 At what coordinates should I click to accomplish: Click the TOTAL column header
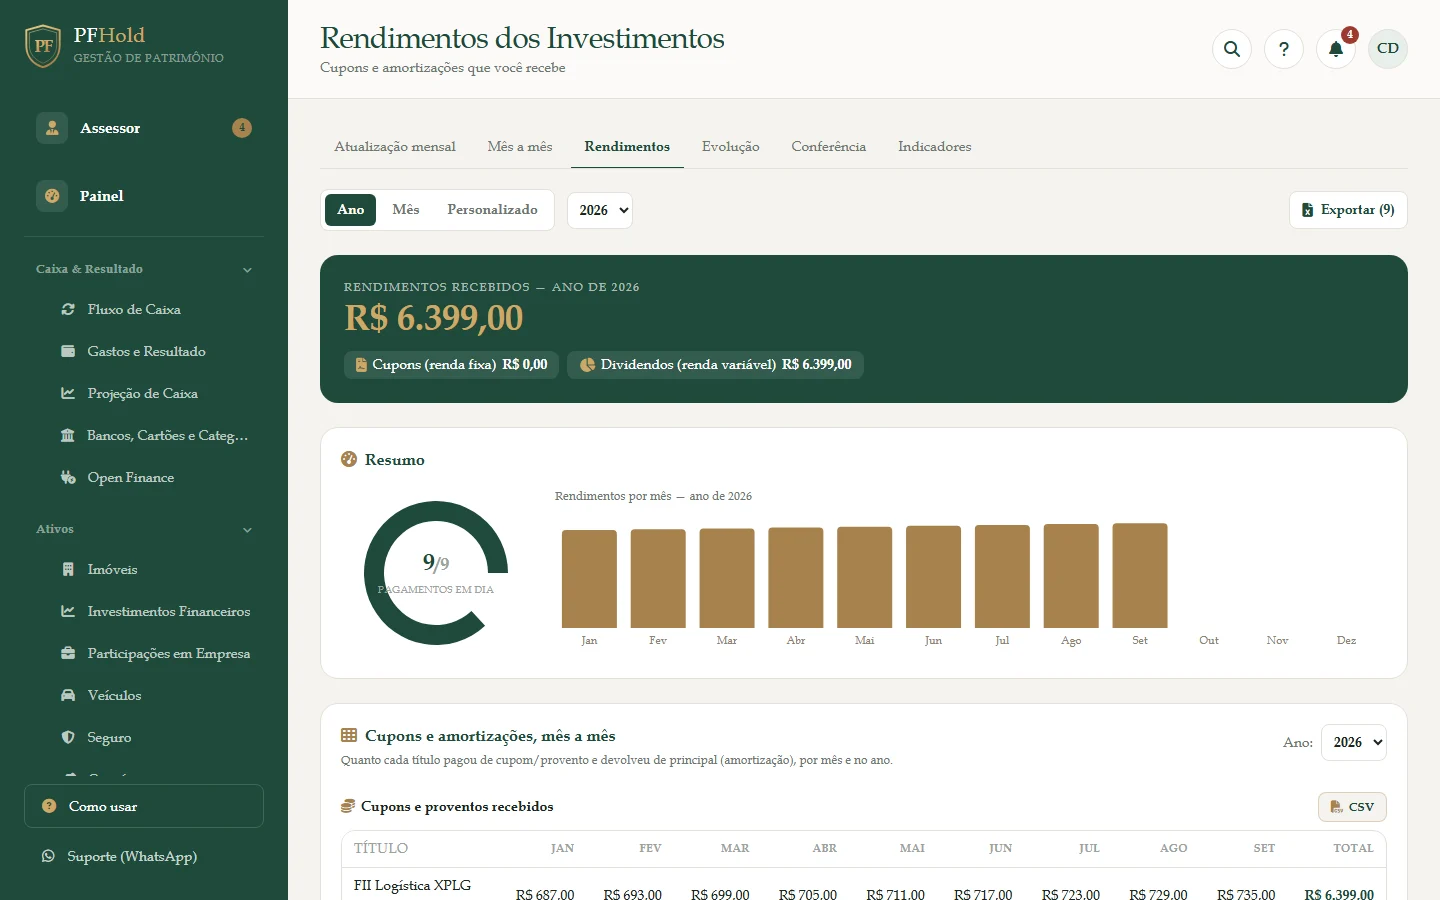(1353, 848)
